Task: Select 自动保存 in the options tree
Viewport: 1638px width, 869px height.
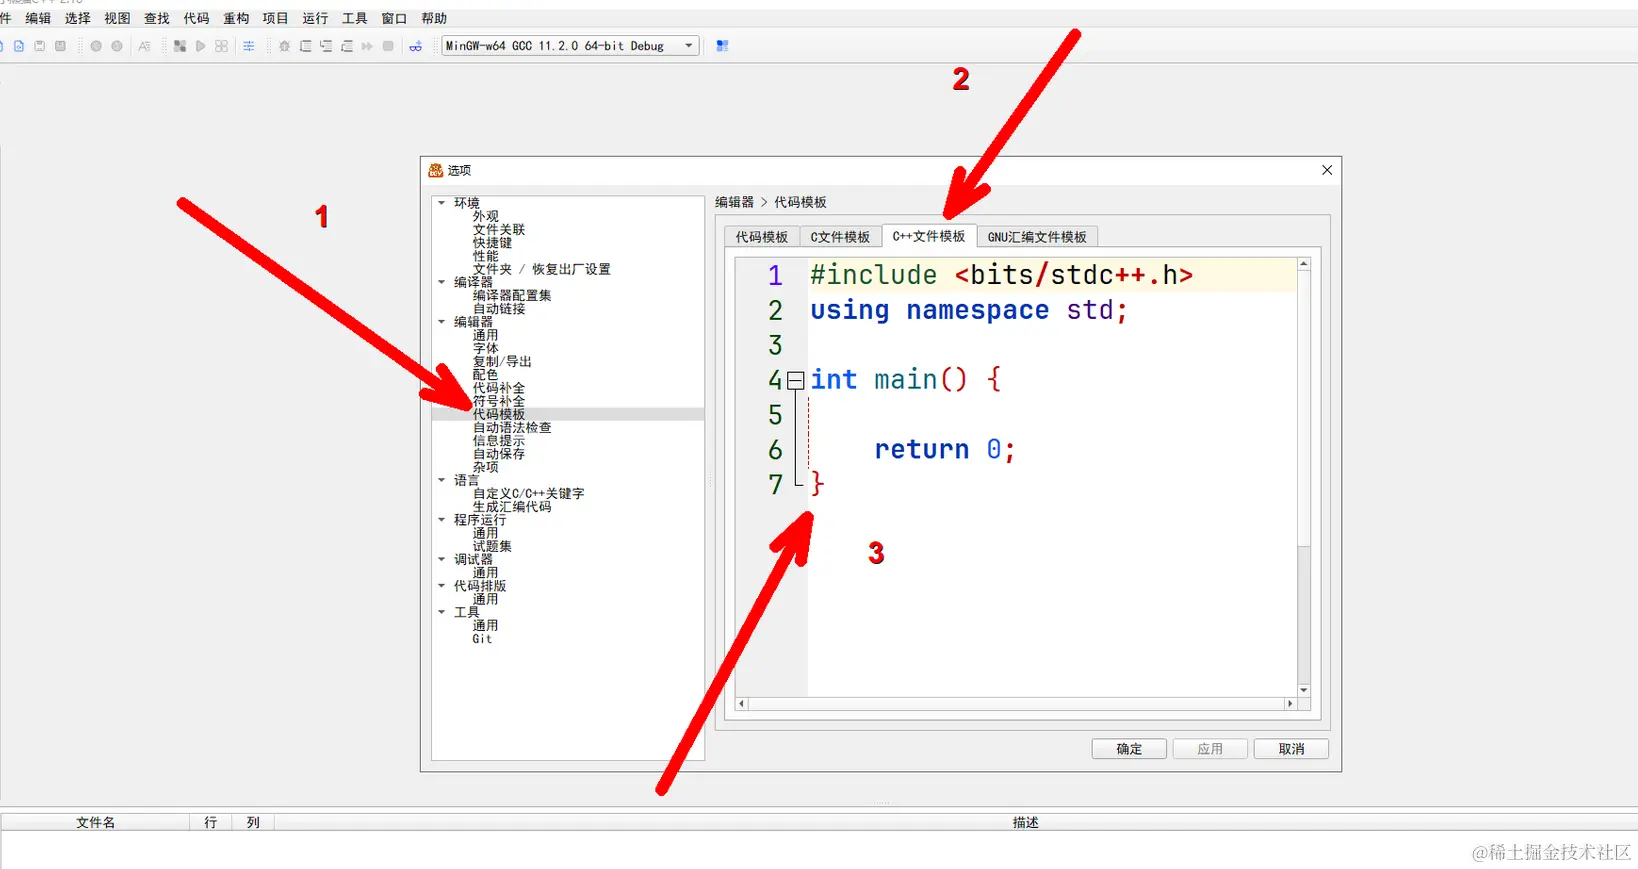Action: [x=499, y=454]
